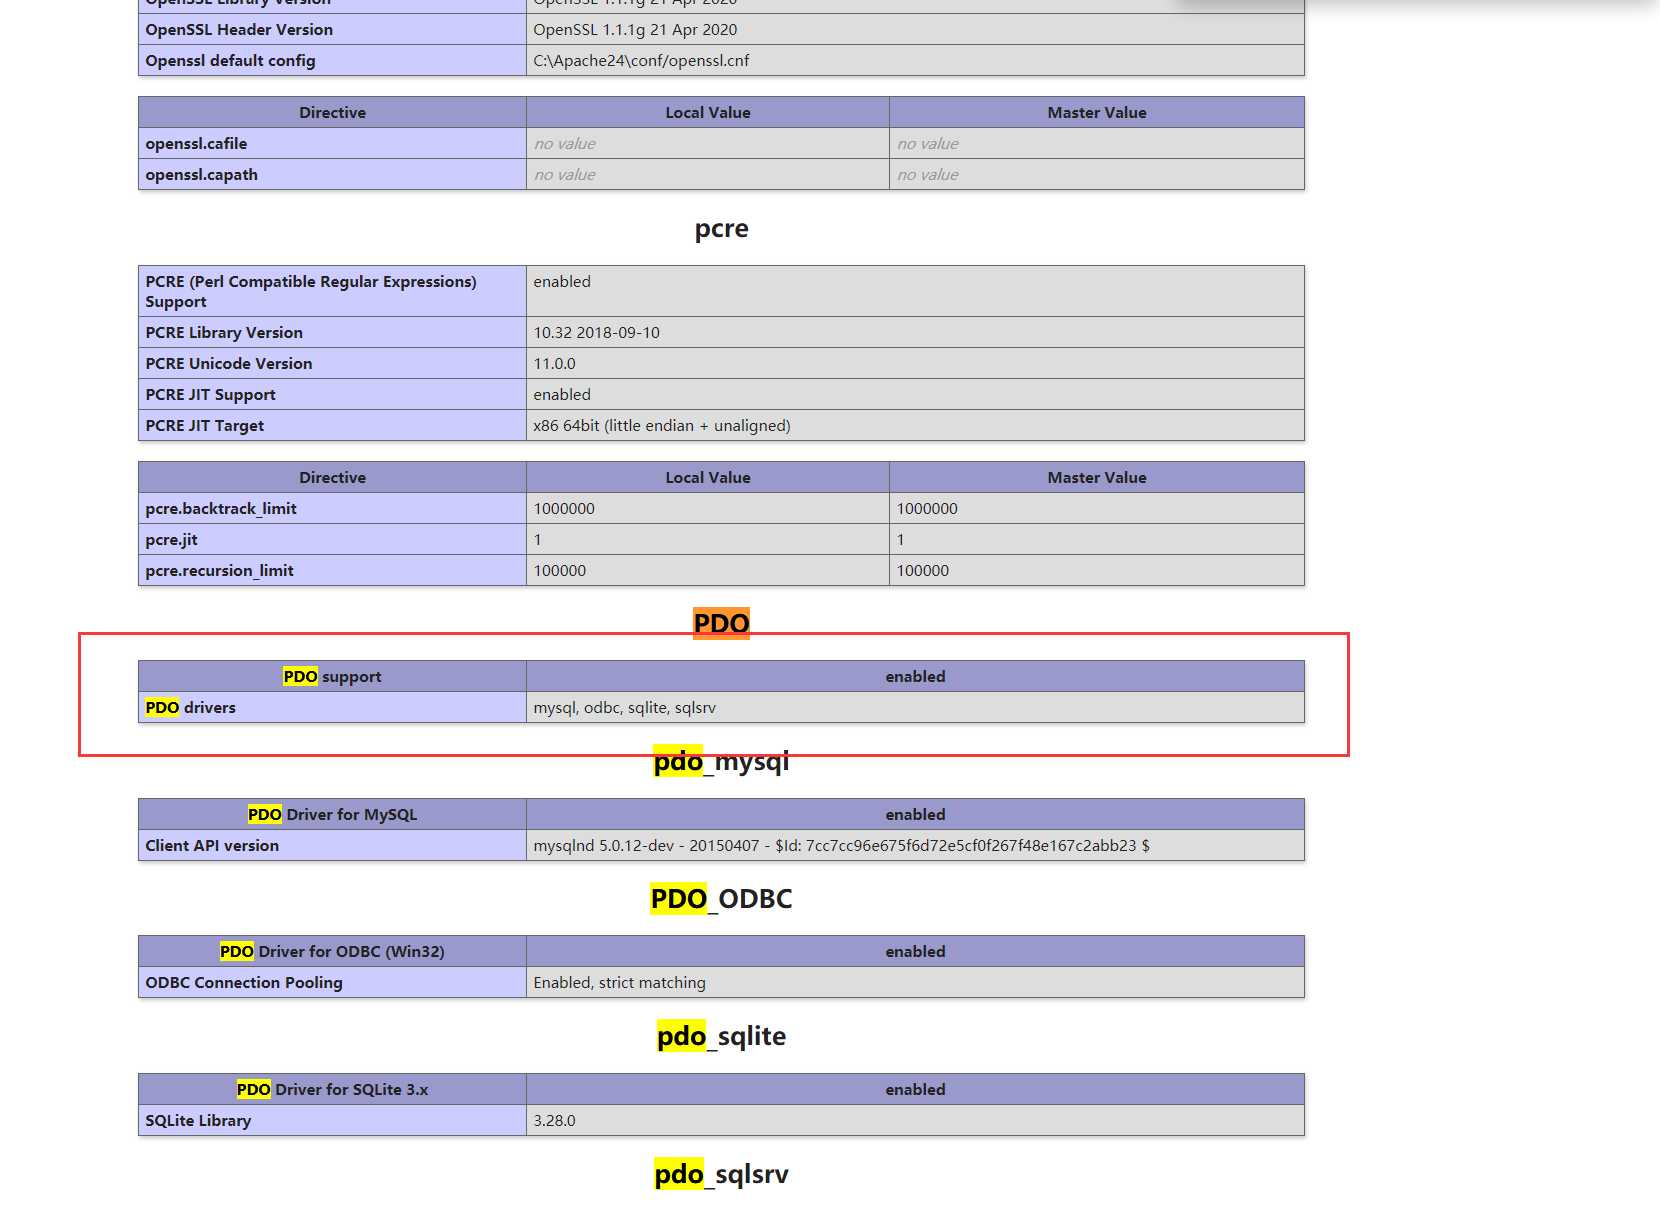Click the openssl.capath directive name

pyautogui.click(x=201, y=175)
